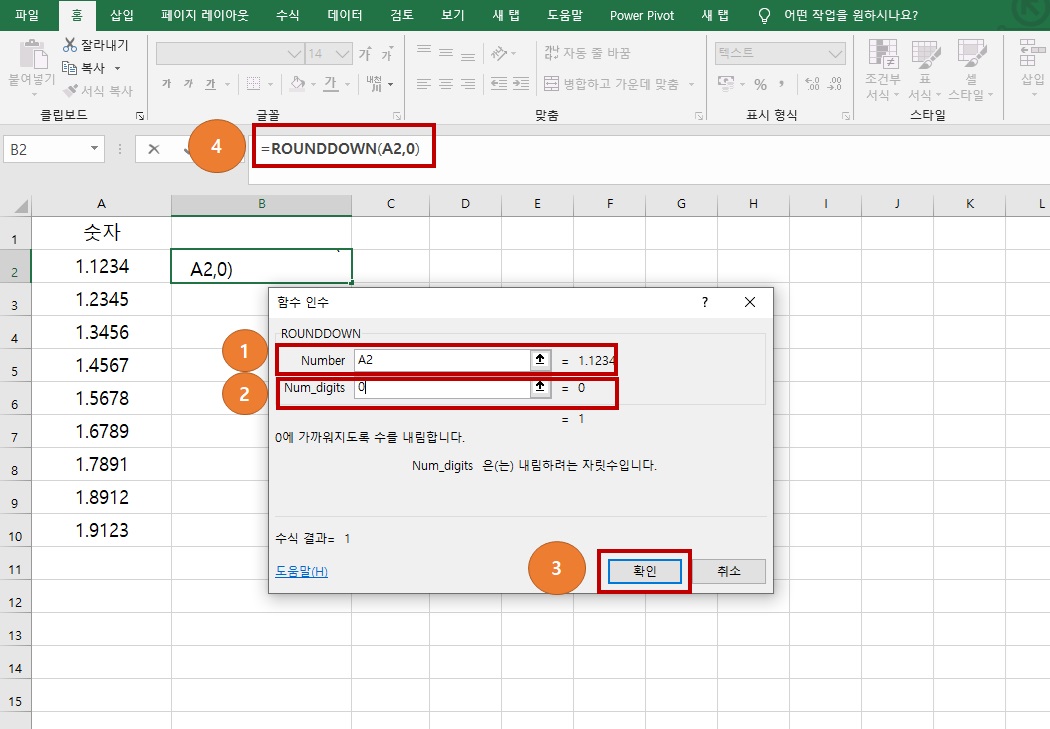
Task: Toggle bold 가 formatting
Action: 166,84
